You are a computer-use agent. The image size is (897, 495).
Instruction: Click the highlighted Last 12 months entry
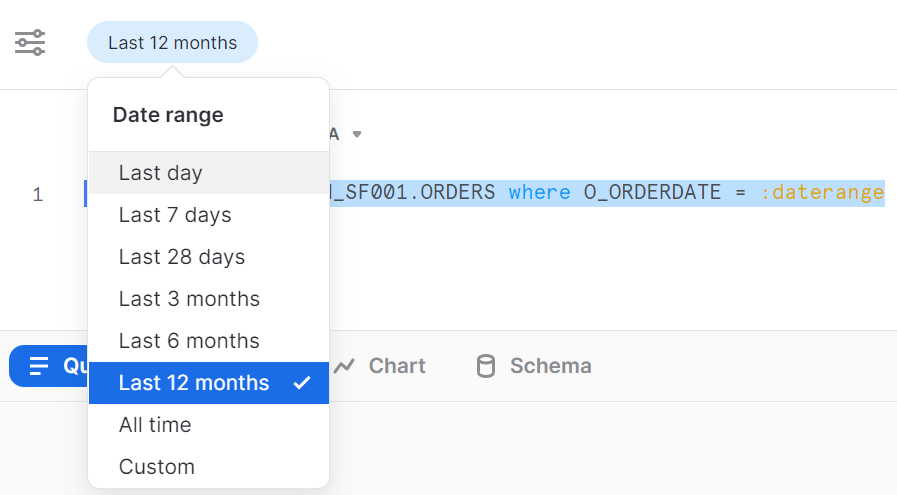(x=194, y=383)
